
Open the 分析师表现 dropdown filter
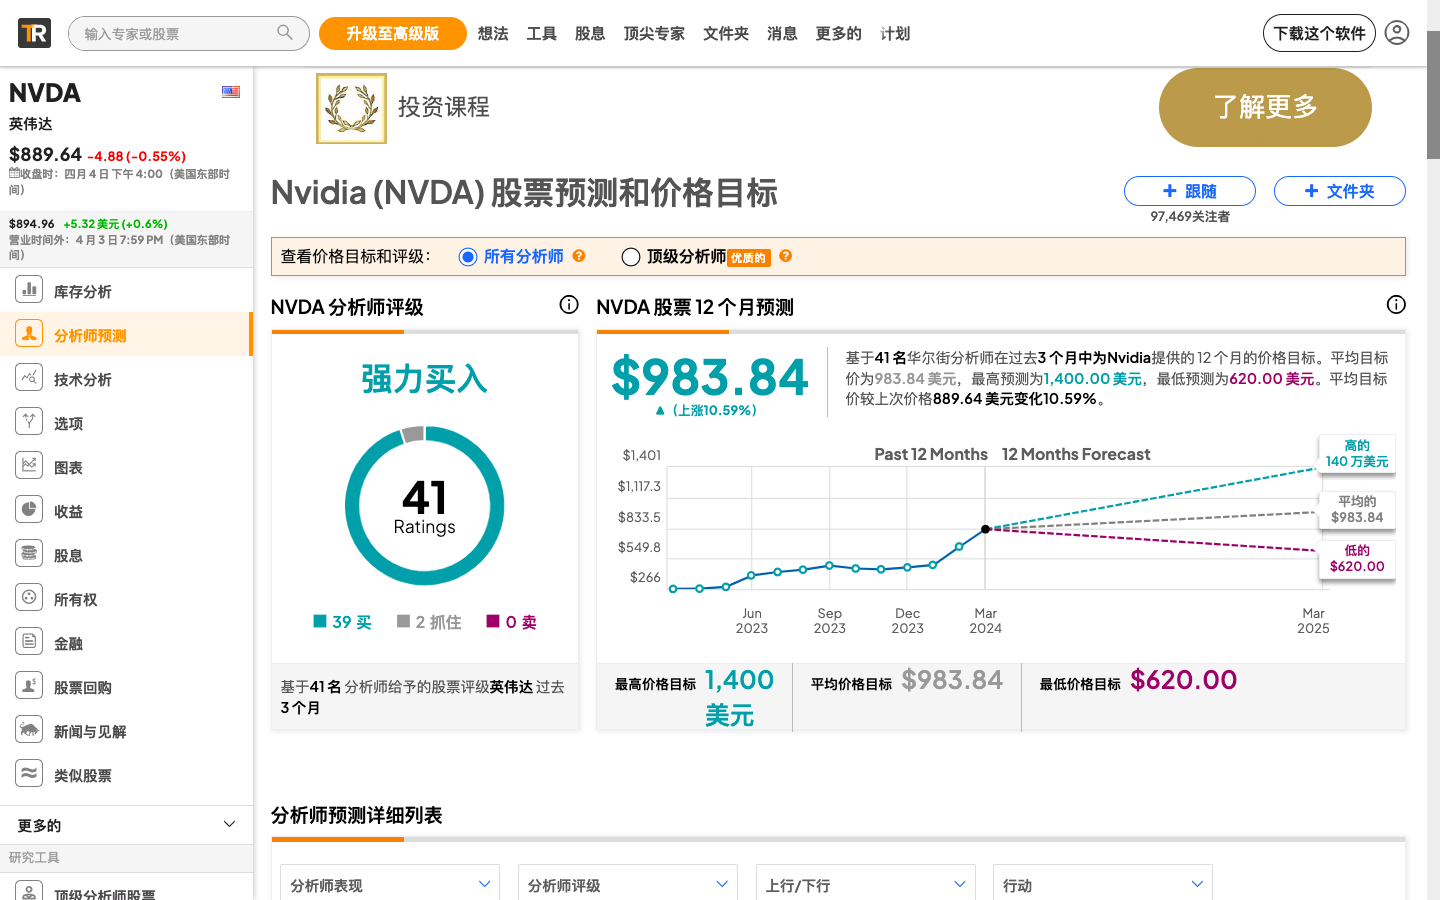coord(390,884)
